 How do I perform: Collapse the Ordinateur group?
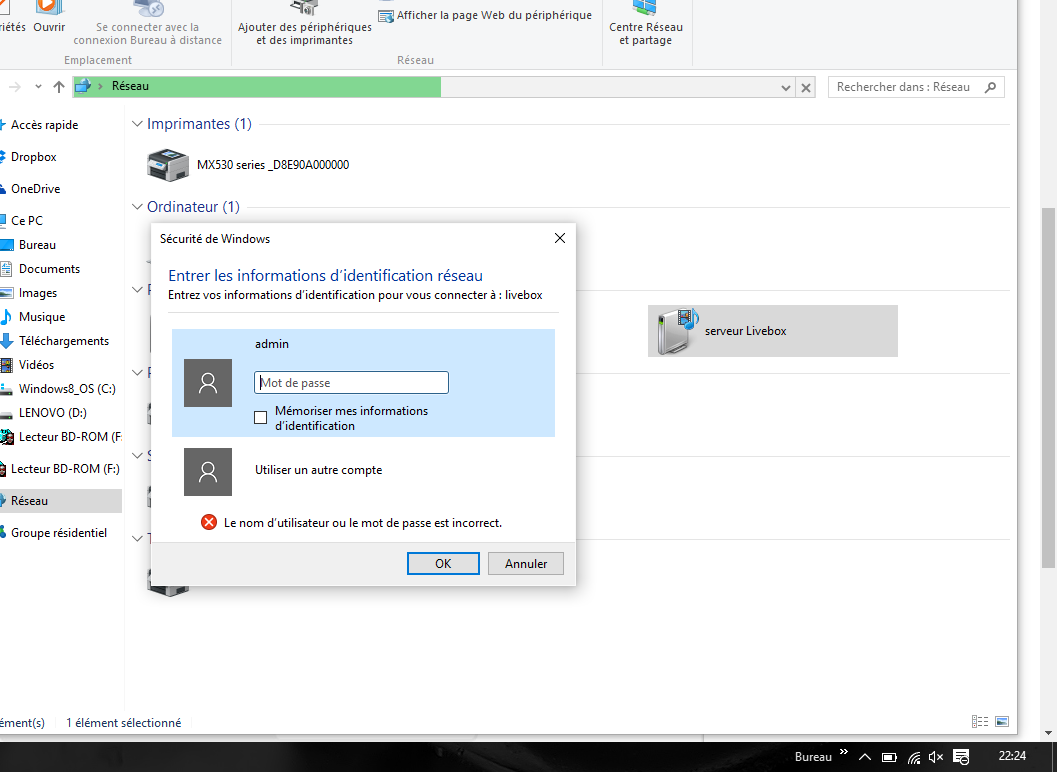click(138, 207)
